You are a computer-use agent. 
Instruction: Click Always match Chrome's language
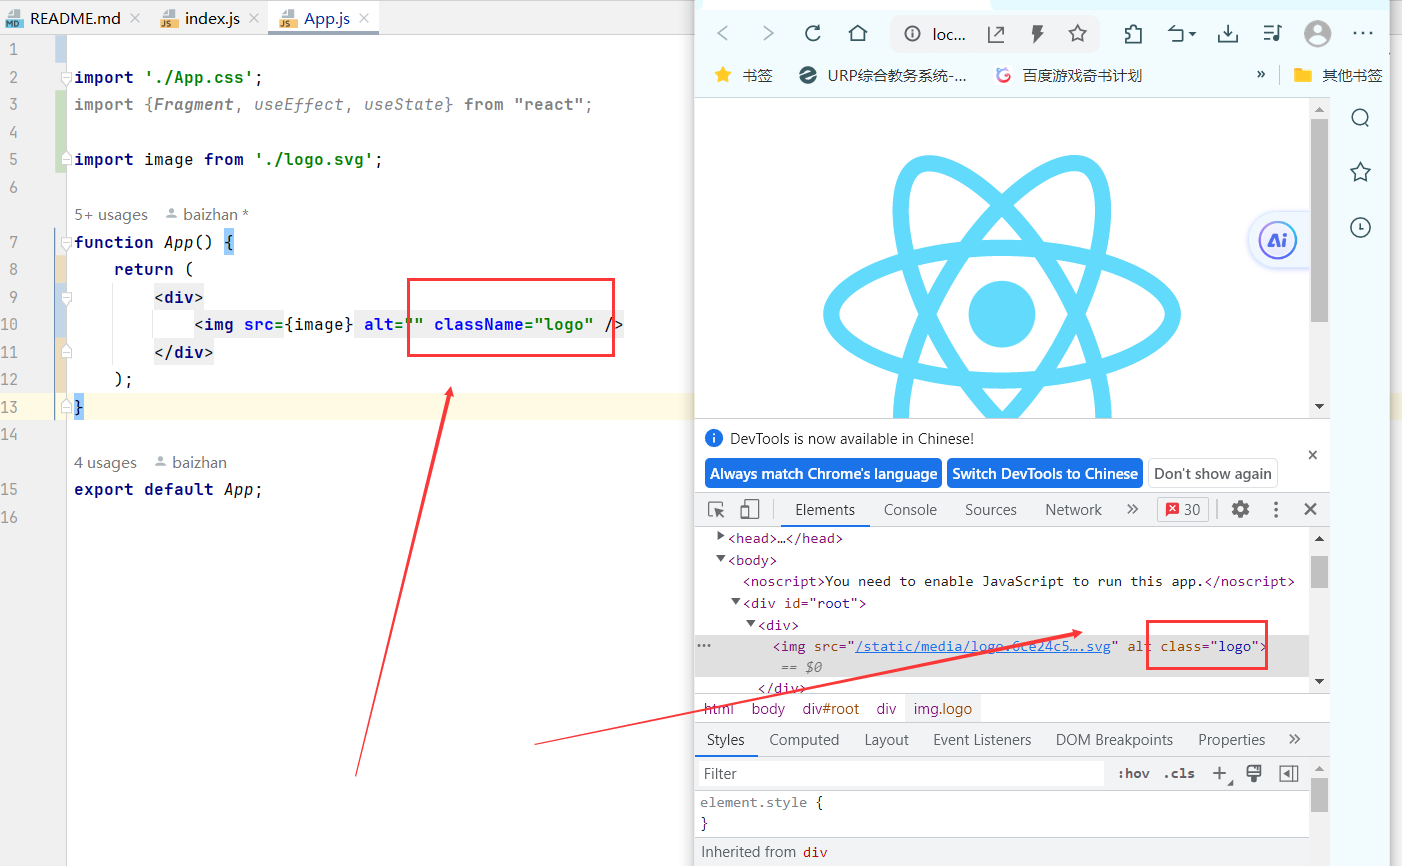pyautogui.click(x=824, y=474)
